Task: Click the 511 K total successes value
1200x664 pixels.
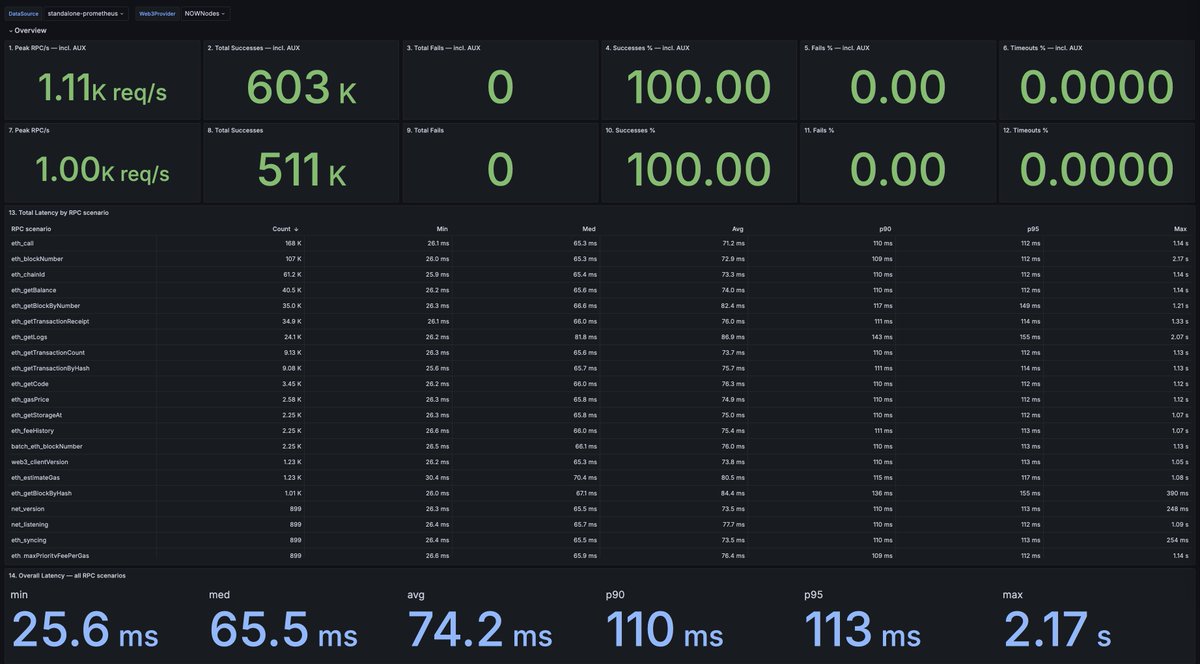Action: click(301, 172)
